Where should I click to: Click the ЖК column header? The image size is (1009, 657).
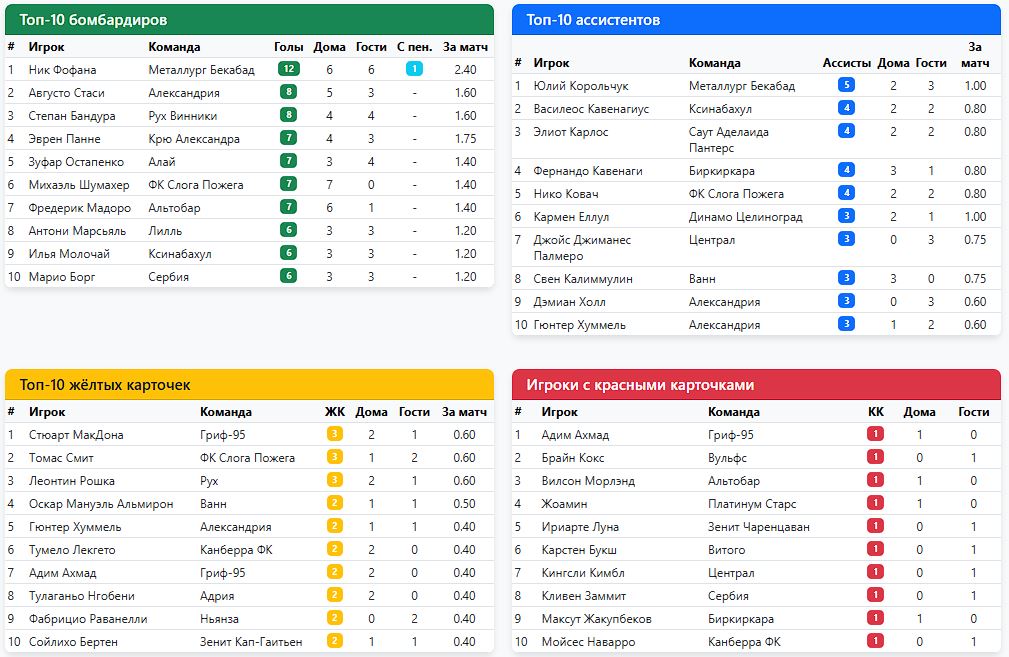(335, 411)
